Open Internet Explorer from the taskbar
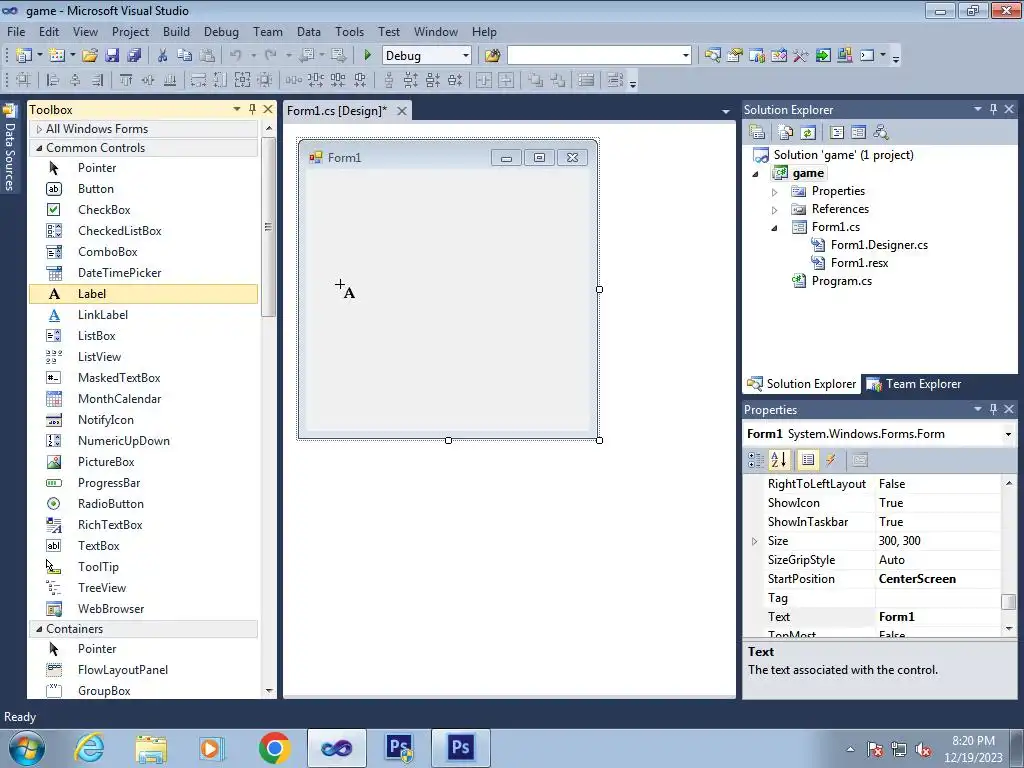This screenshot has width=1024, height=768. pos(89,748)
